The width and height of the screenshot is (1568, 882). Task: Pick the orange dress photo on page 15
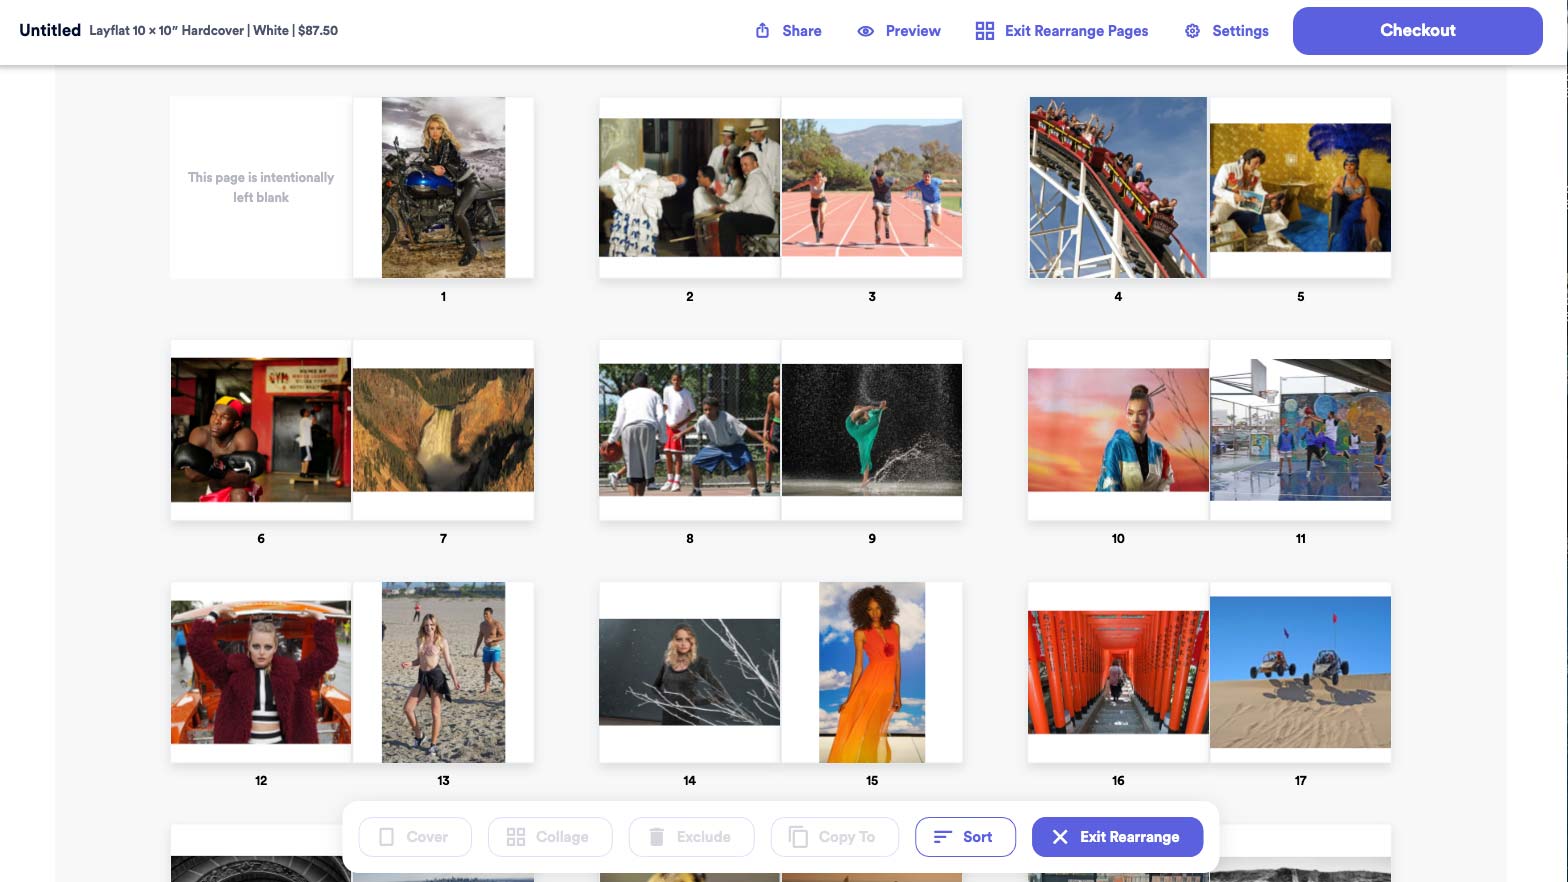pyautogui.click(x=871, y=672)
